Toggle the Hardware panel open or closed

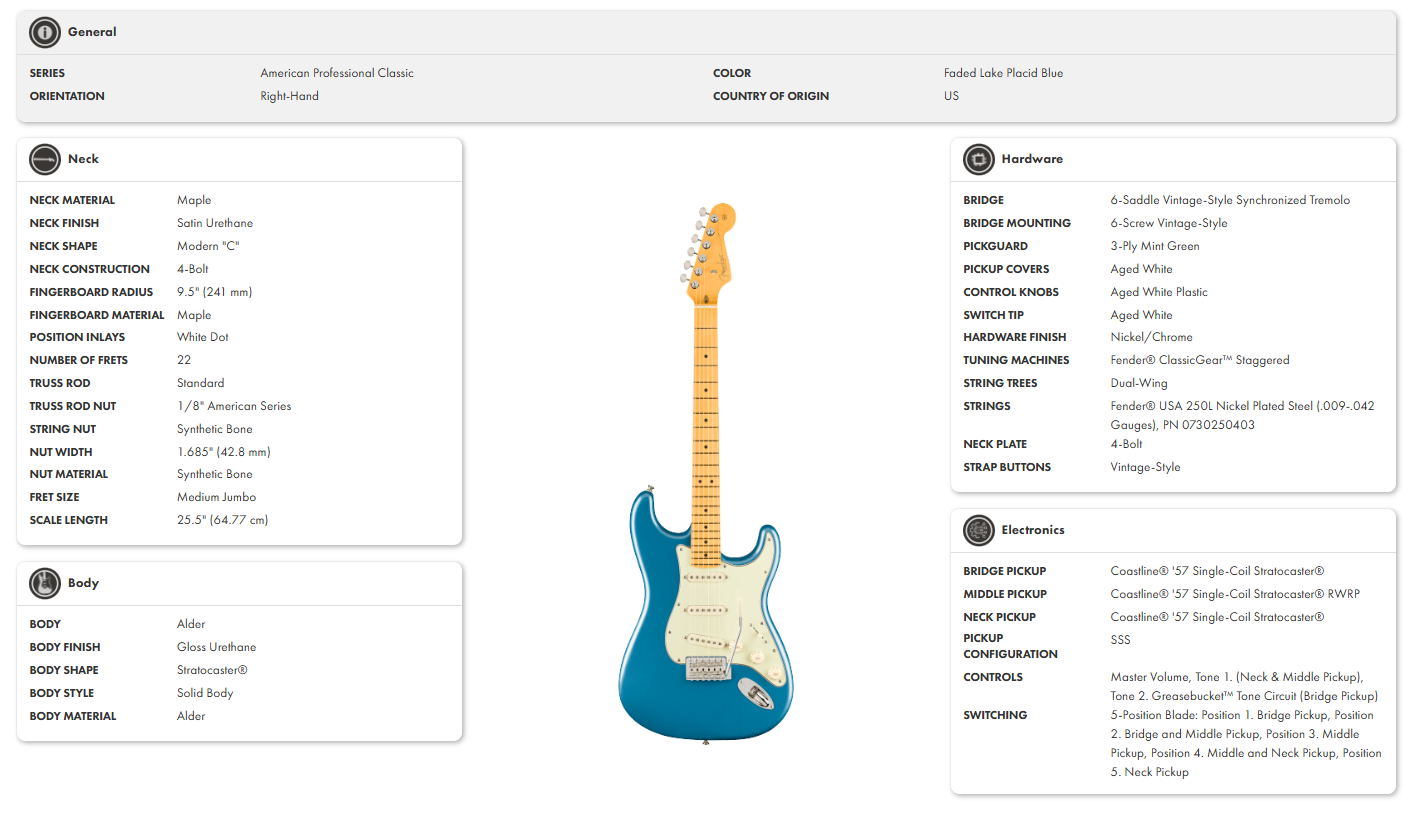pyautogui.click(x=1033, y=159)
